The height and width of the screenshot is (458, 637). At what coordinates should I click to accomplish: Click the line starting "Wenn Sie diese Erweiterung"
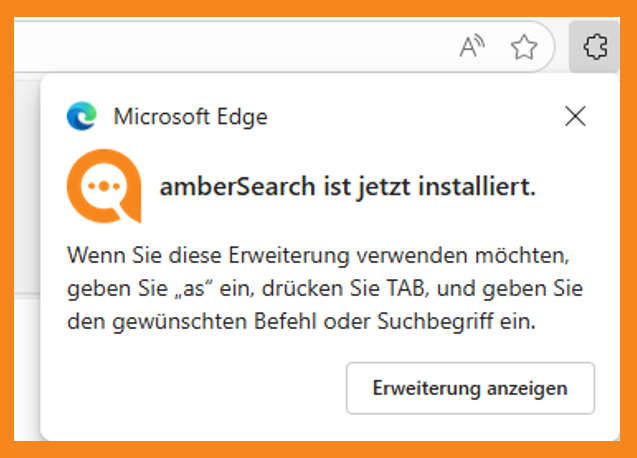318,256
